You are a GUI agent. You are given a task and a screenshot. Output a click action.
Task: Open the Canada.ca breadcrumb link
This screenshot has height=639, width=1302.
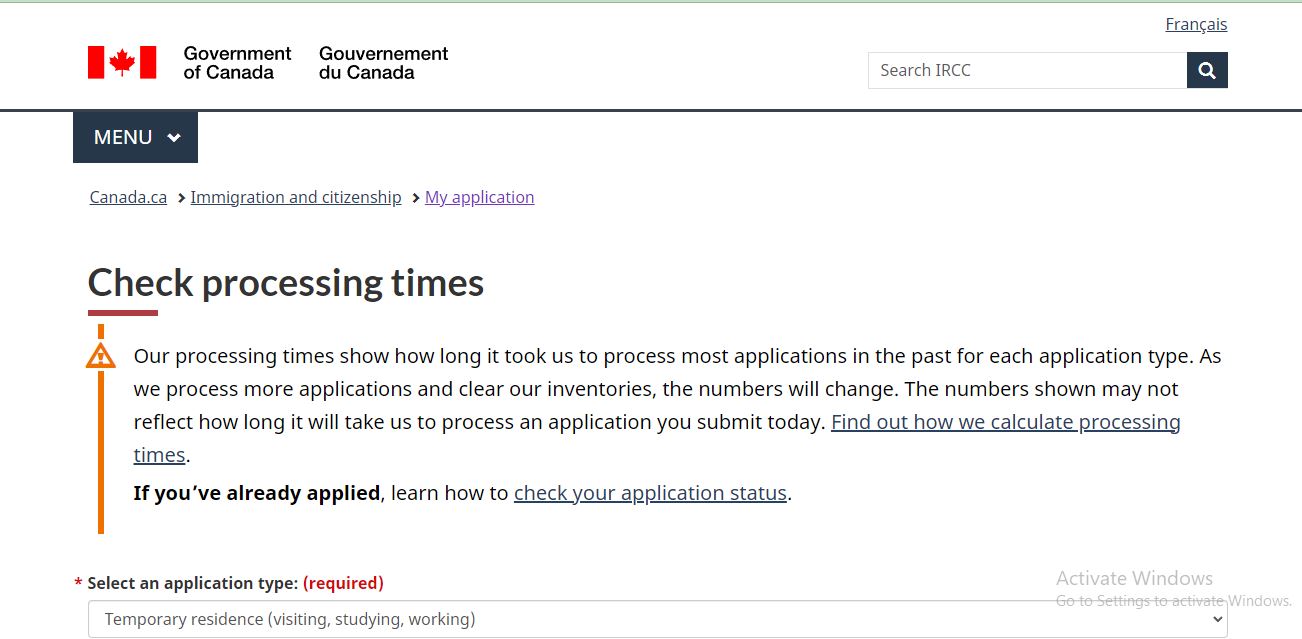pos(127,197)
